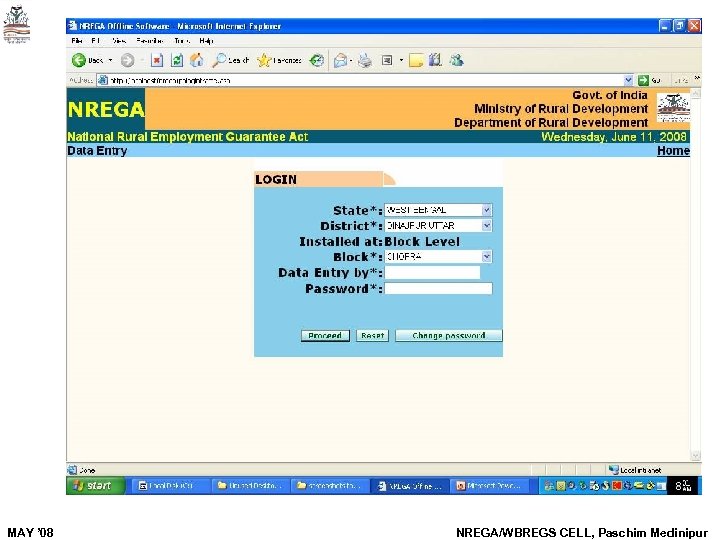Click the Data Entry by input field
Viewport: 720px width, 540px height.
[432, 273]
